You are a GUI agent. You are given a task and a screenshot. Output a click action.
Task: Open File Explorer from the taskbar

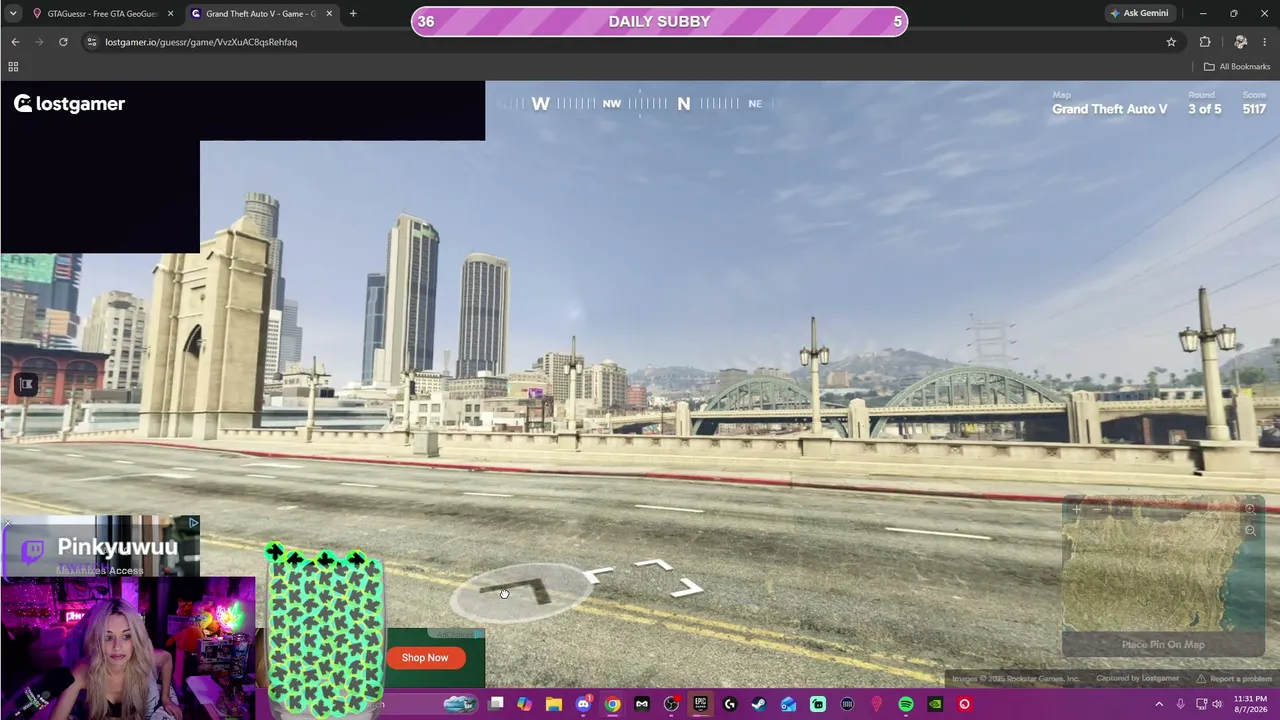[x=554, y=704]
